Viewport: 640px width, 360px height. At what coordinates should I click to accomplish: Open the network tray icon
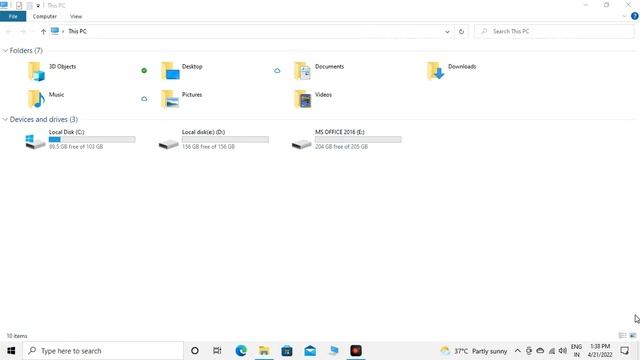(x=552, y=351)
